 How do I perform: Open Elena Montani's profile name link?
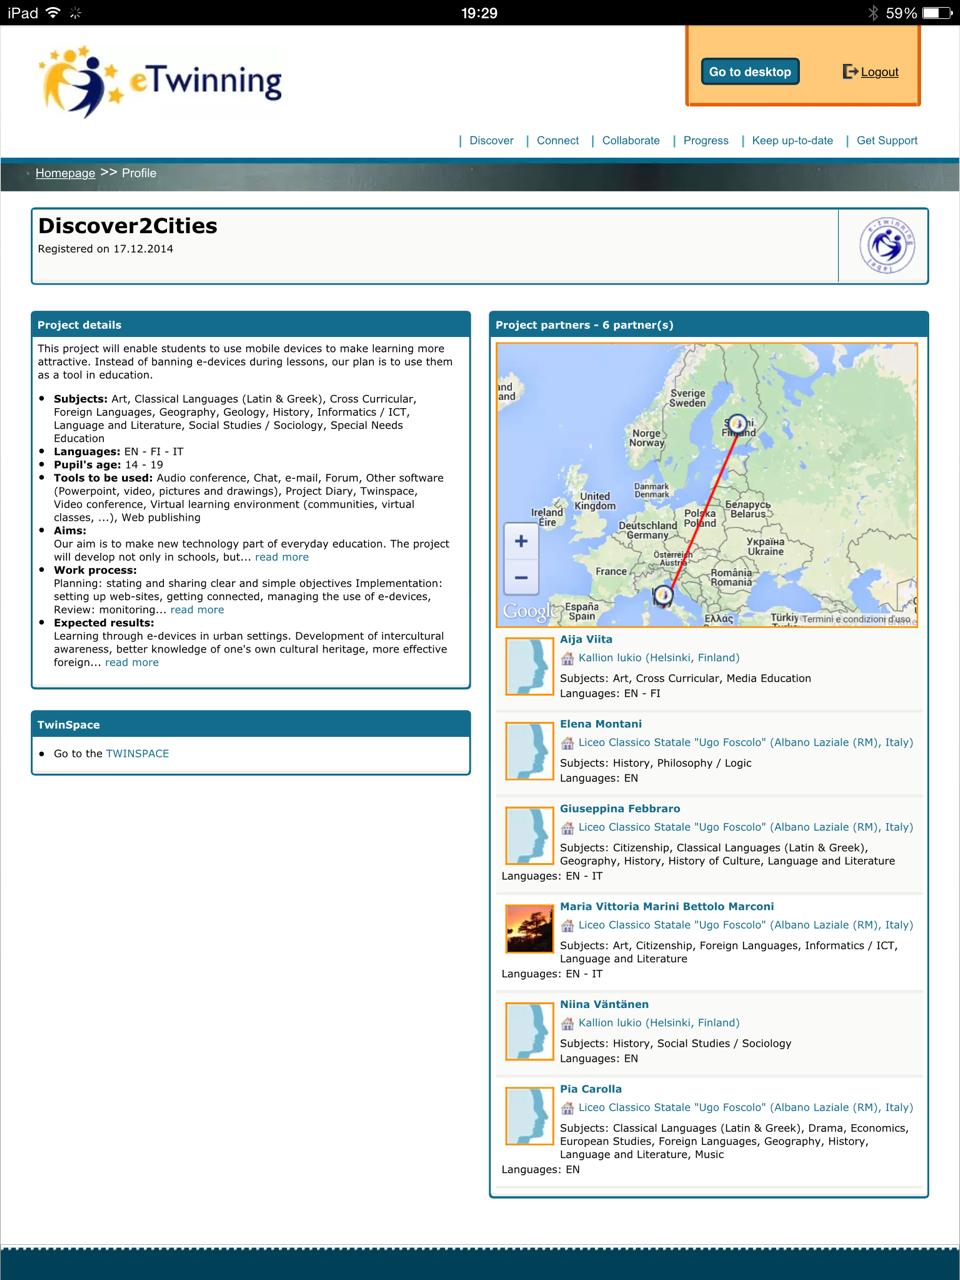click(x=601, y=724)
